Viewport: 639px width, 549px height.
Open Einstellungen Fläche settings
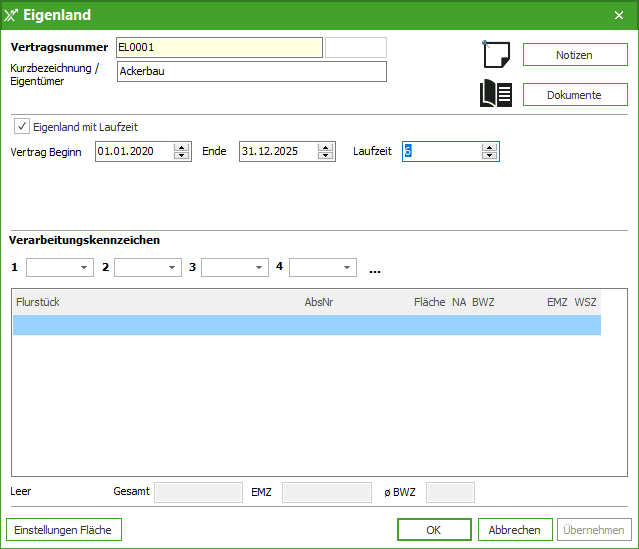64,530
